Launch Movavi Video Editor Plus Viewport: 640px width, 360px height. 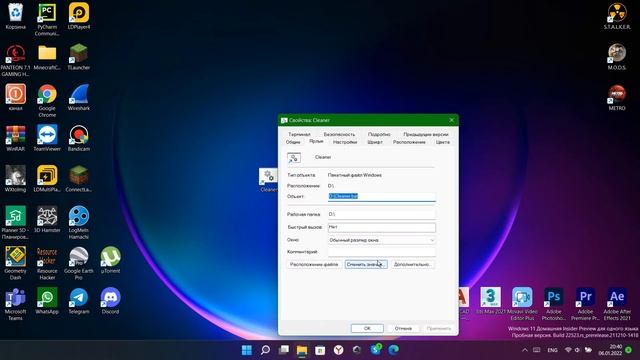[x=522, y=304]
